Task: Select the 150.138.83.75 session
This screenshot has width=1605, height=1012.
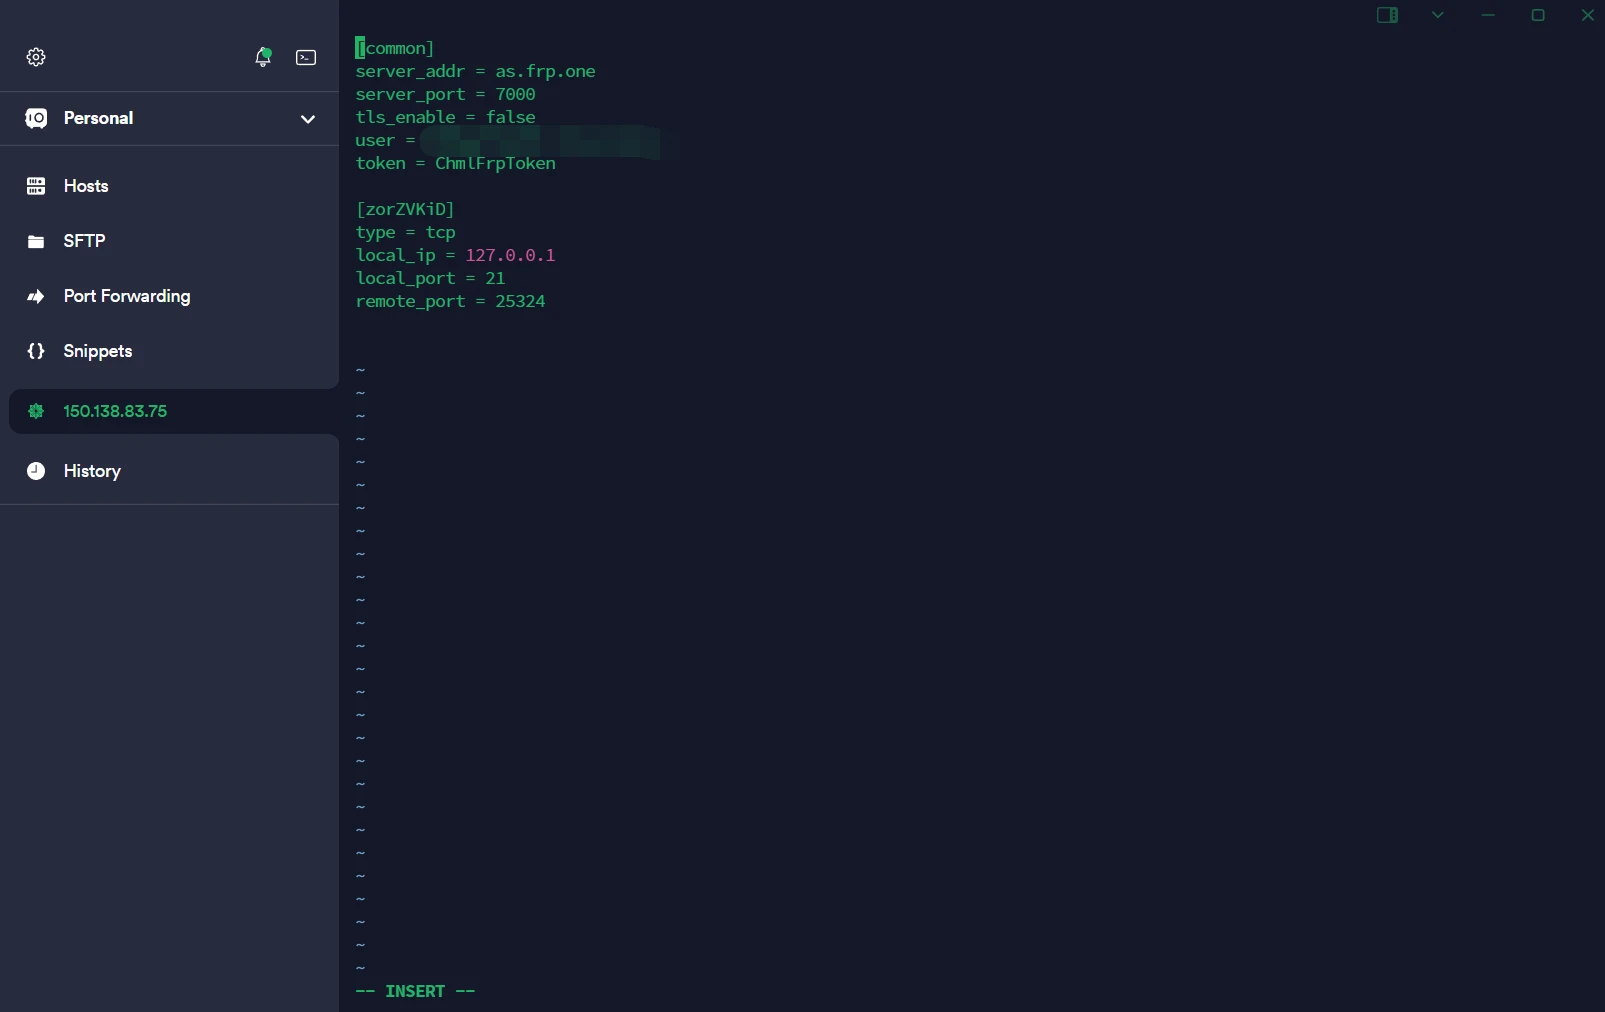Action: click(x=115, y=411)
